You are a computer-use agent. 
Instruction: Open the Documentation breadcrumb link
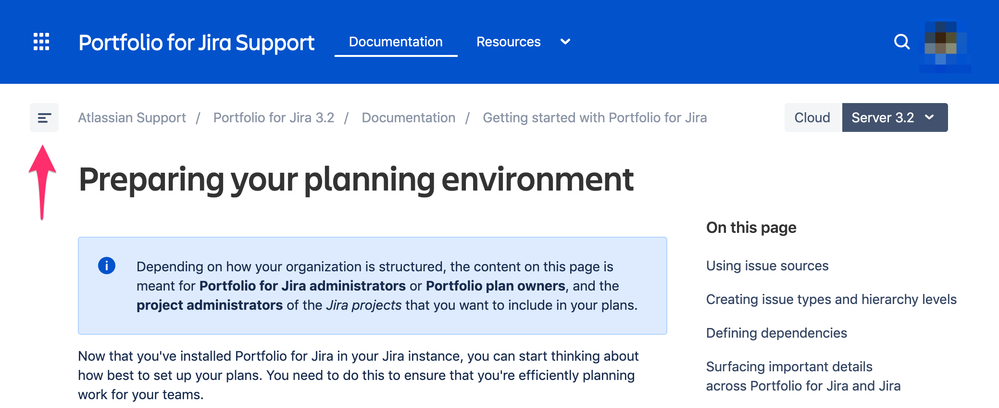(408, 117)
